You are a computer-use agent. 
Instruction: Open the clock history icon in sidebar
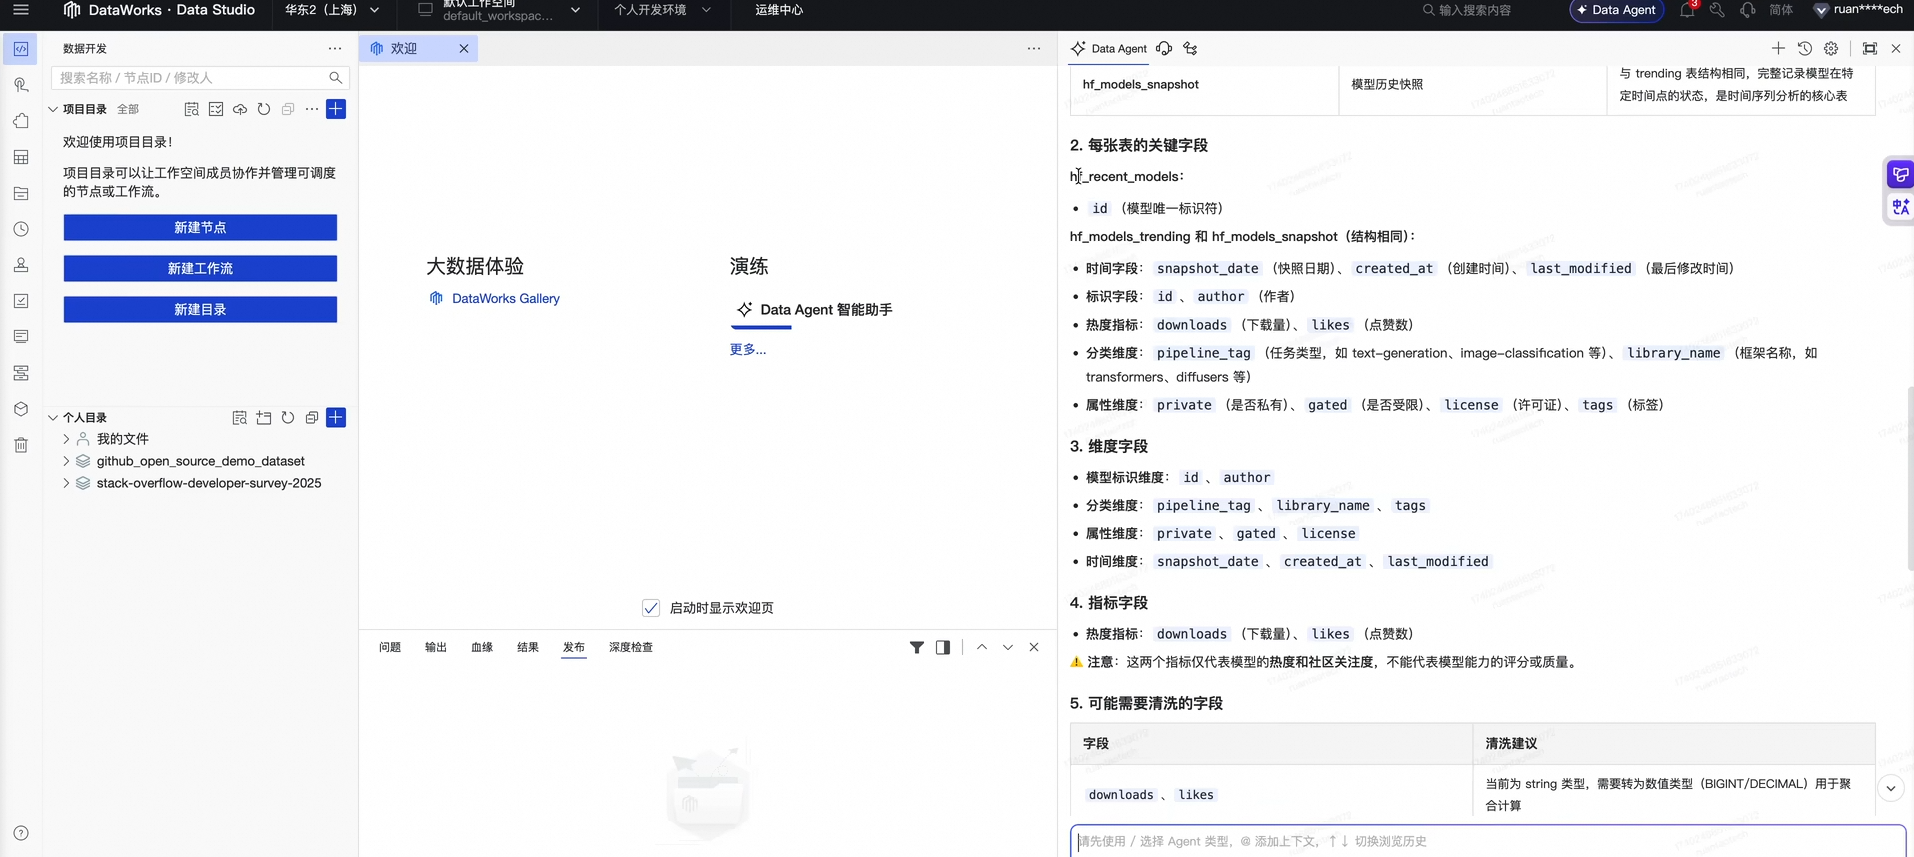(x=21, y=229)
